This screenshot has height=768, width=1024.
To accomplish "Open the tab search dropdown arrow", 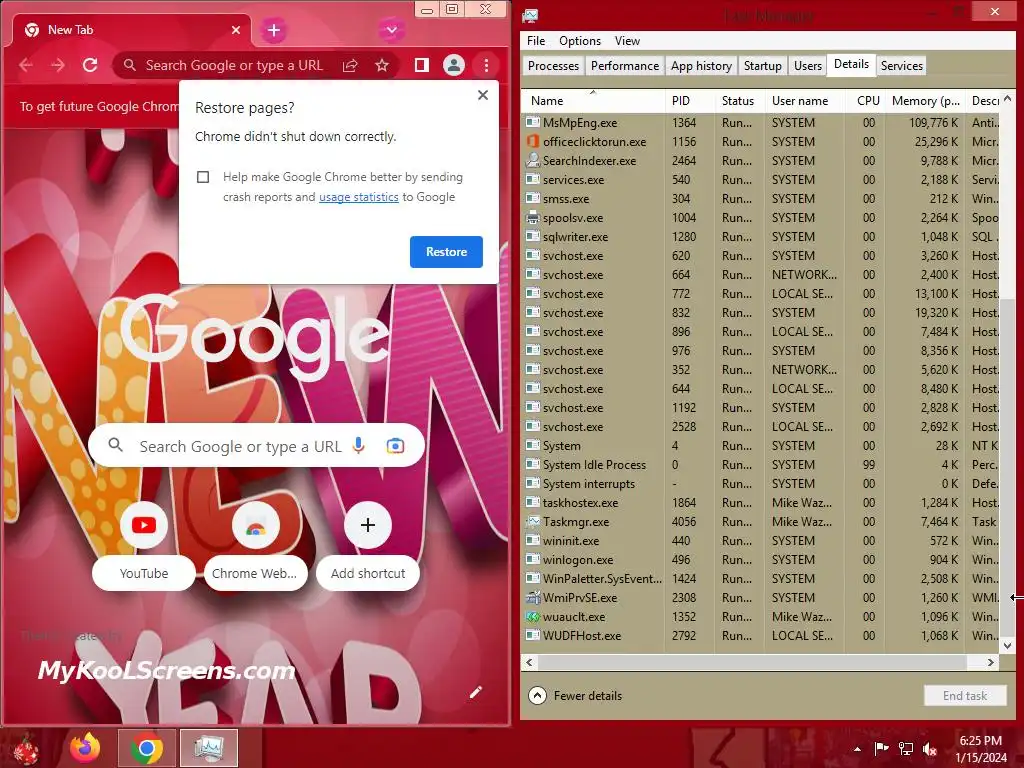I will coord(391,29).
